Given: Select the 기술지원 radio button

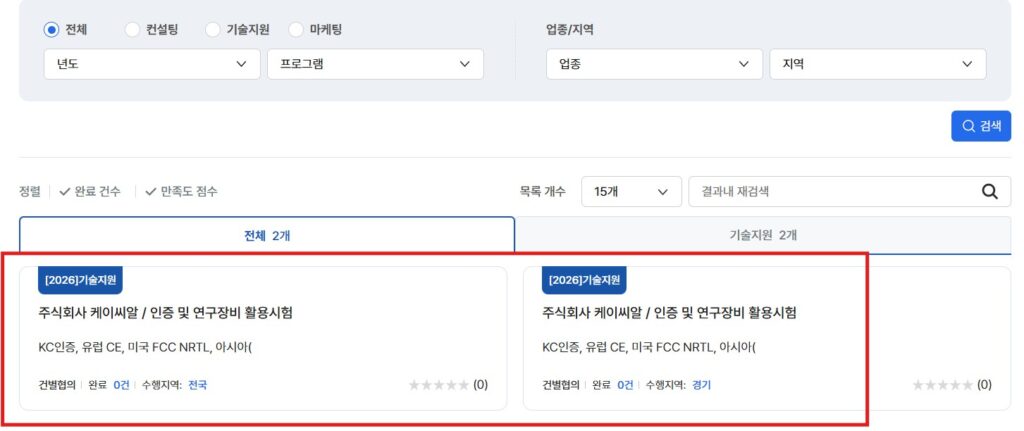Looking at the screenshot, I should pos(212,30).
